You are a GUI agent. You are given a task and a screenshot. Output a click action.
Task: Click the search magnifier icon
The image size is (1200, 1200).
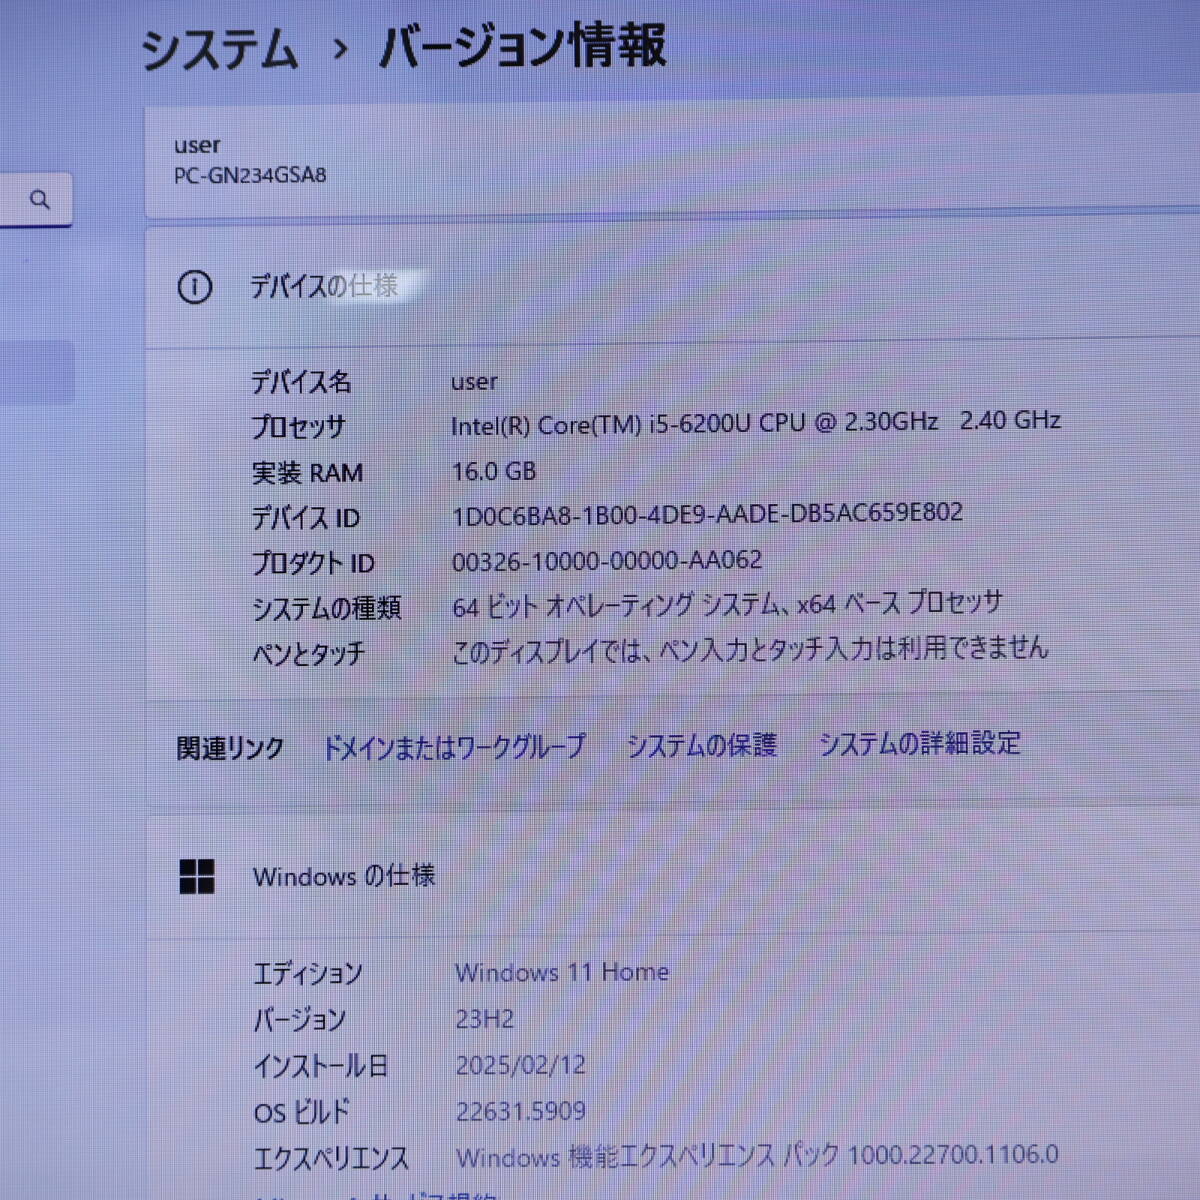pos(40,200)
